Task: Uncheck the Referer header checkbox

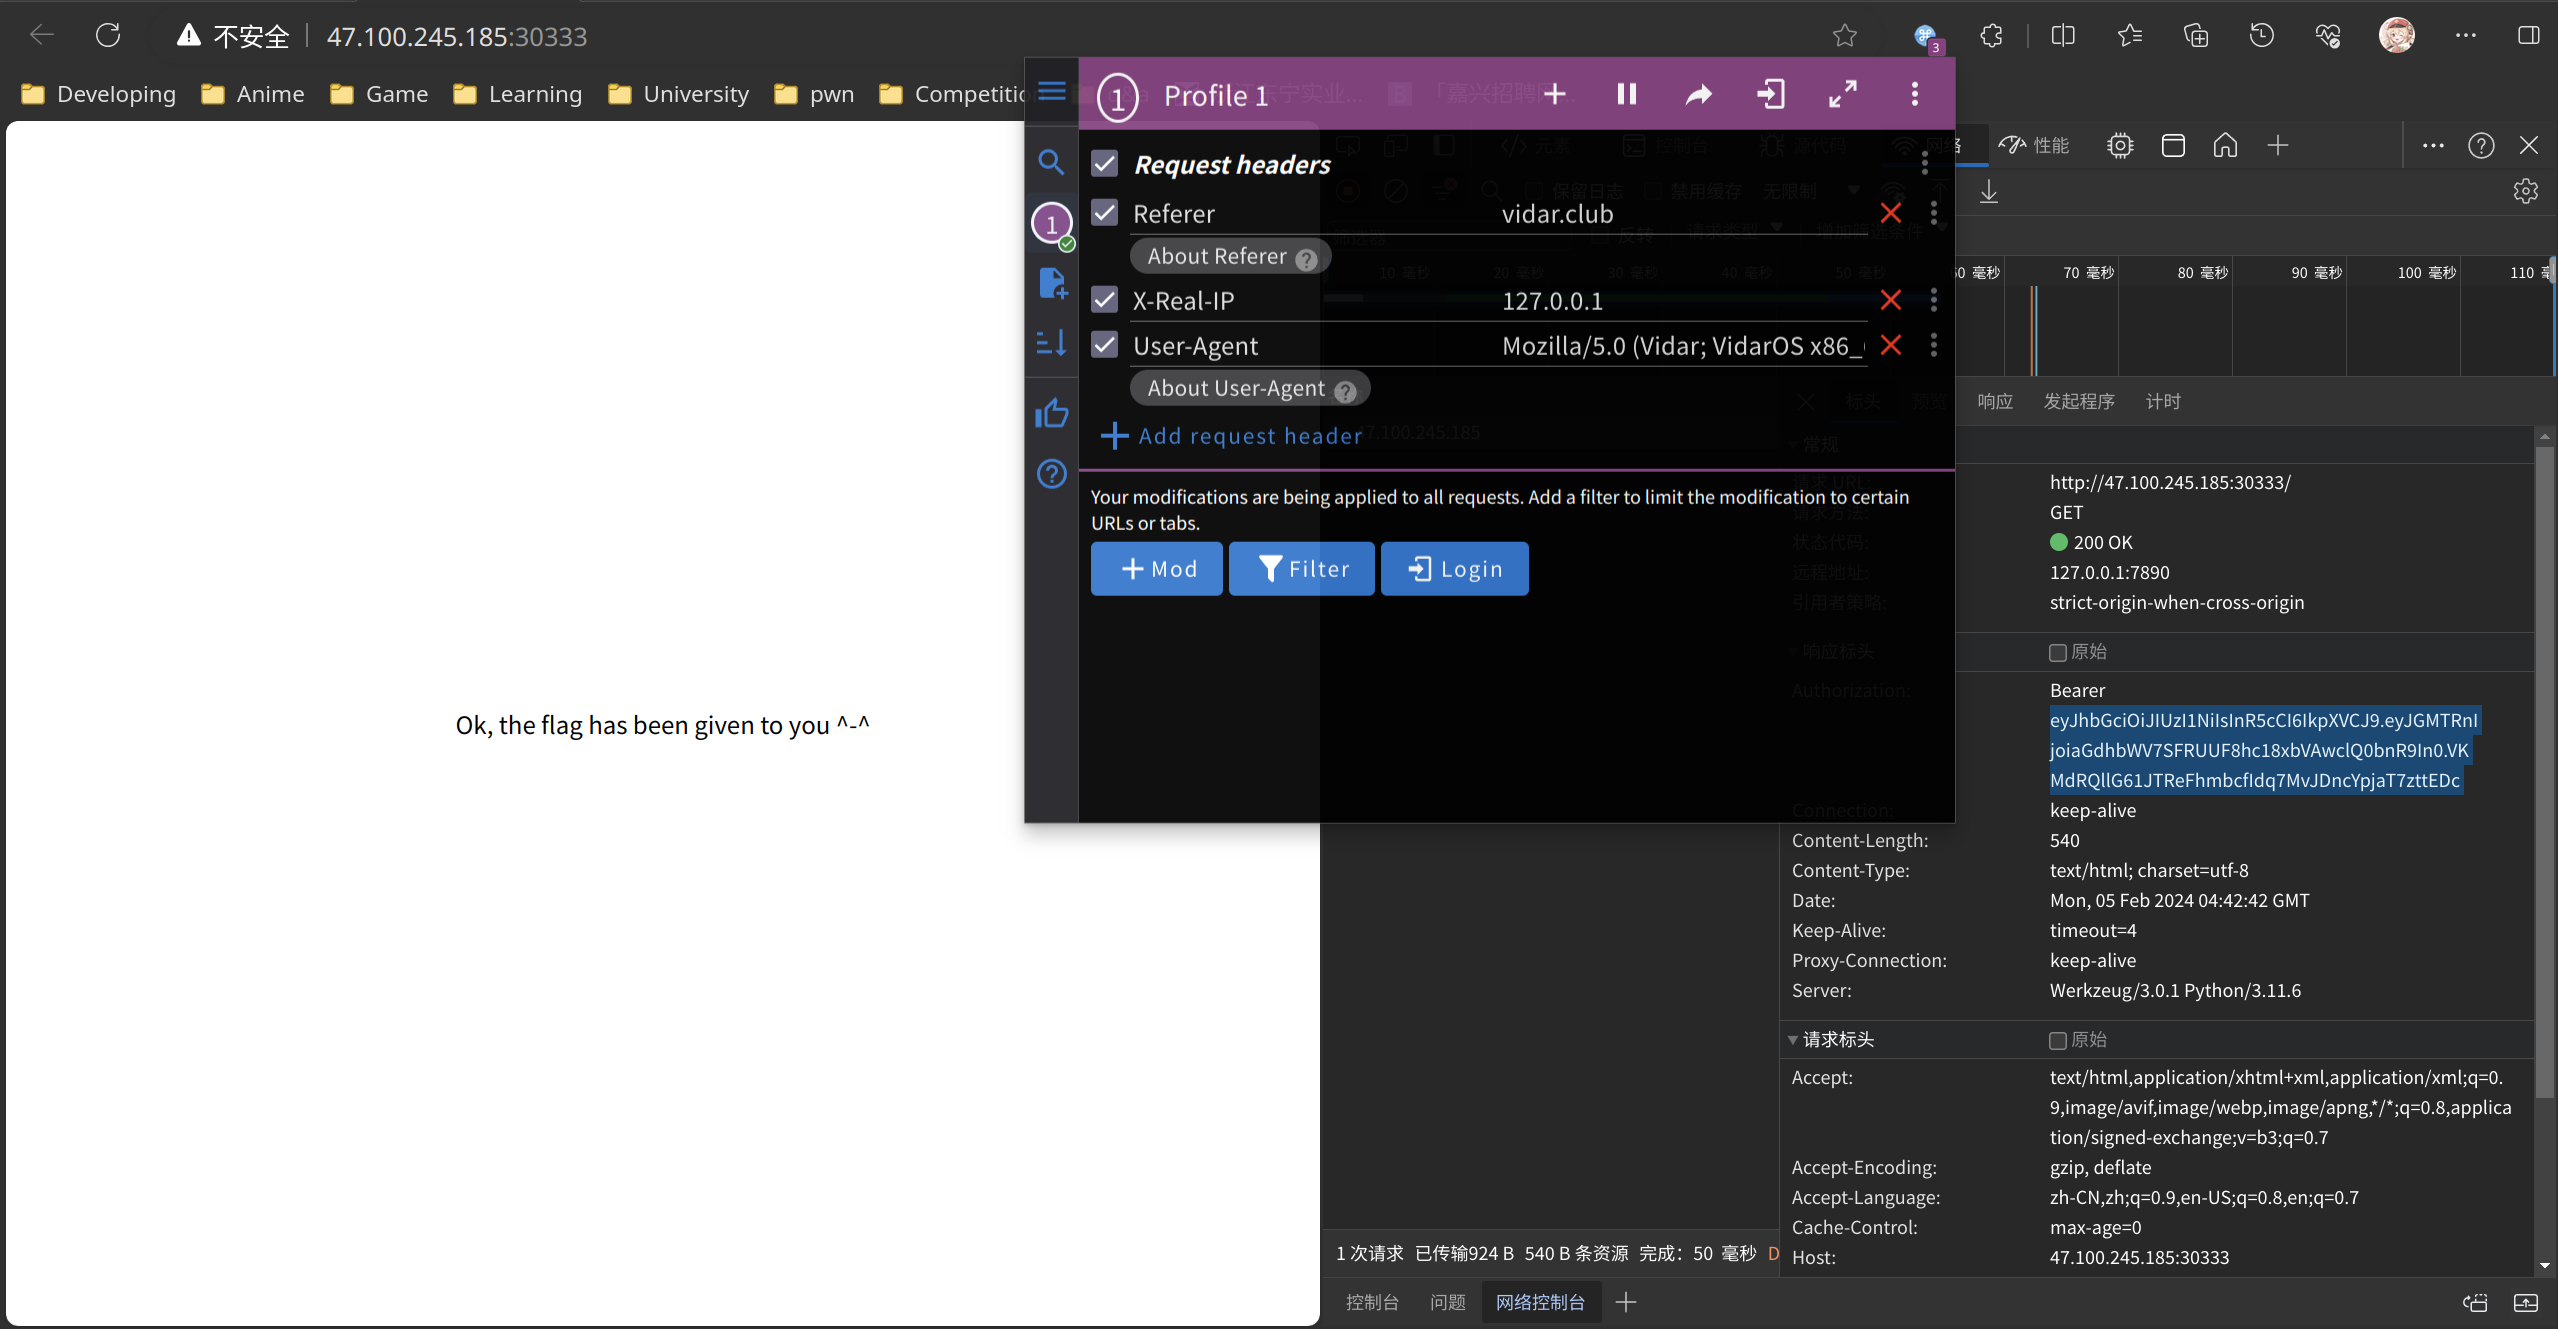Action: (x=1105, y=213)
